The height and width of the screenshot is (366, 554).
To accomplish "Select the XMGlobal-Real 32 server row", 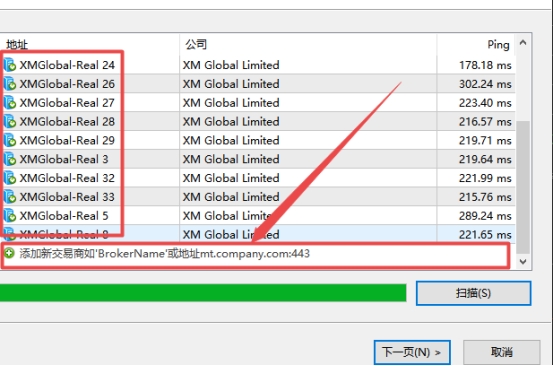I will pos(258,178).
